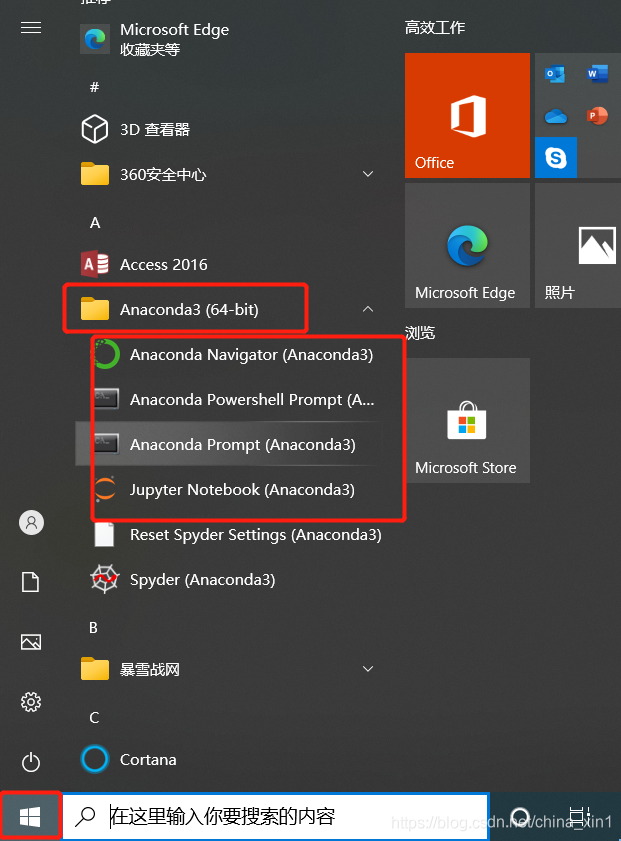Image resolution: width=621 pixels, height=841 pixels.
Task: Launch Spyder (Anaconda3)
Action: coord(230,580)
